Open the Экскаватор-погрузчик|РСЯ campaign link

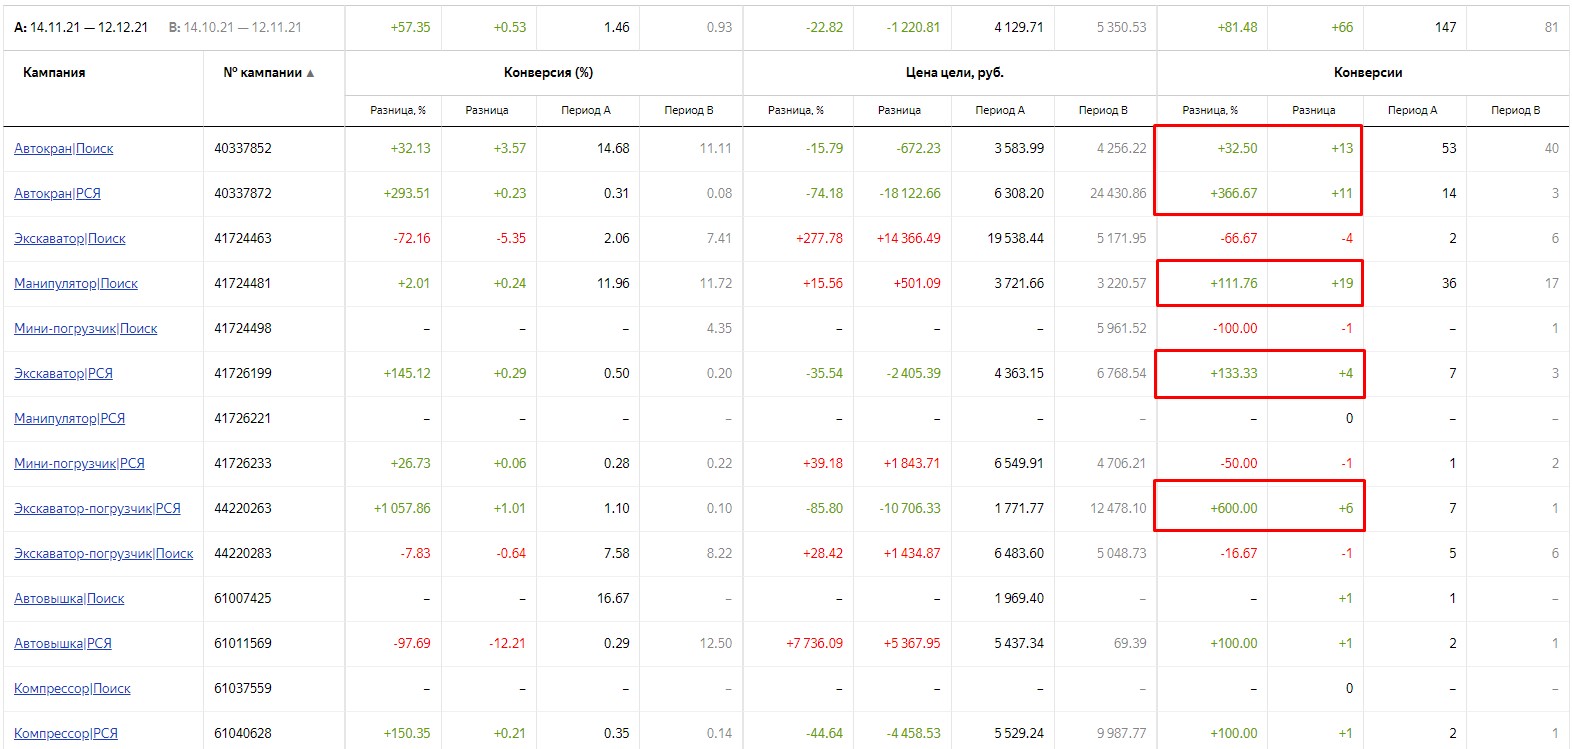(97, 508)
